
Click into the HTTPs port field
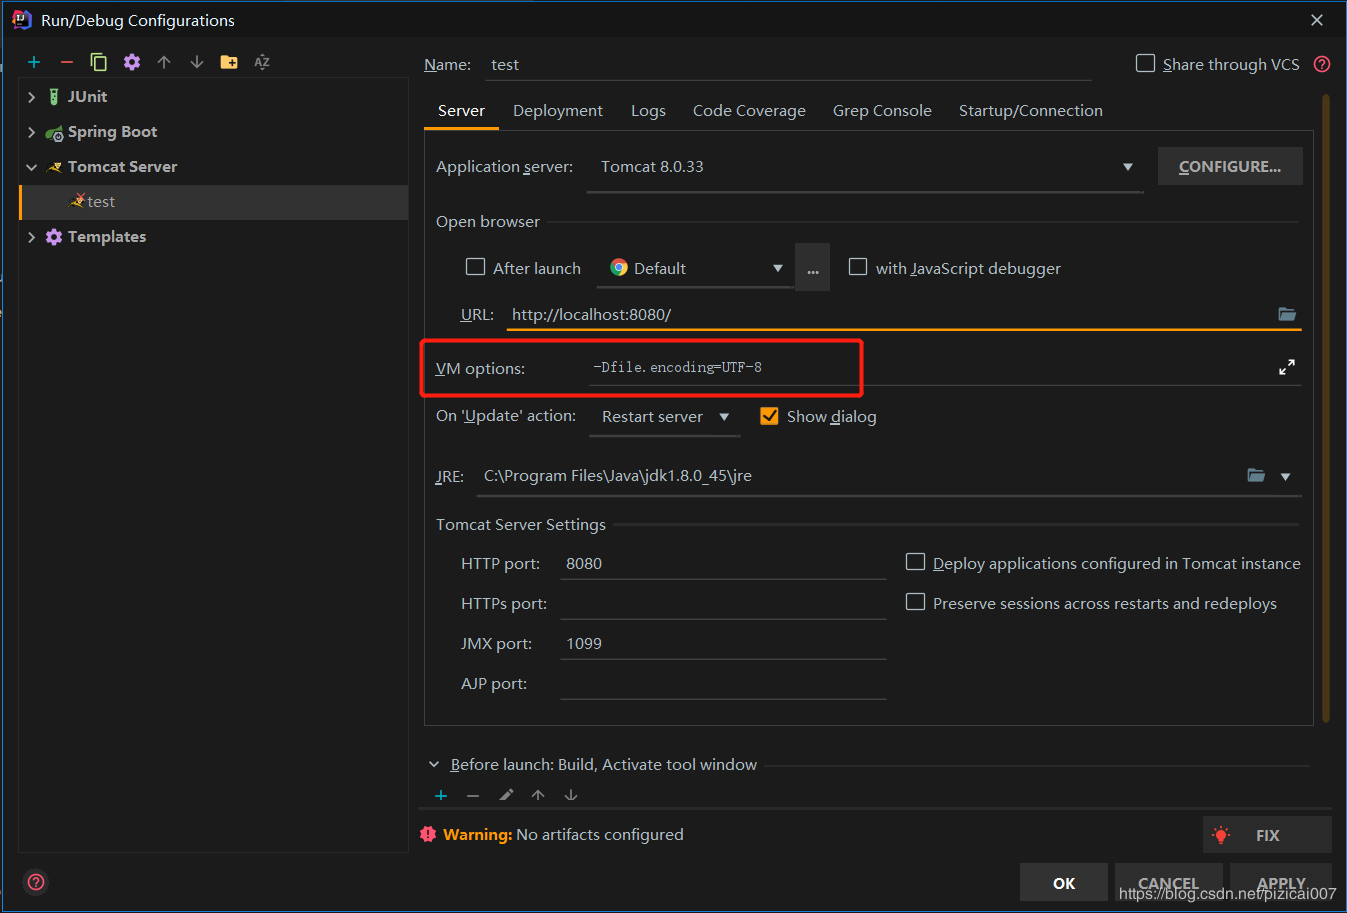point(724,603)
